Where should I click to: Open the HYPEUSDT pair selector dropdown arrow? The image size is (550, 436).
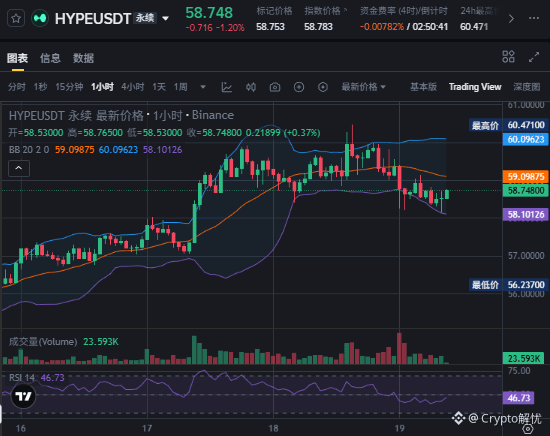click(166, 18)
